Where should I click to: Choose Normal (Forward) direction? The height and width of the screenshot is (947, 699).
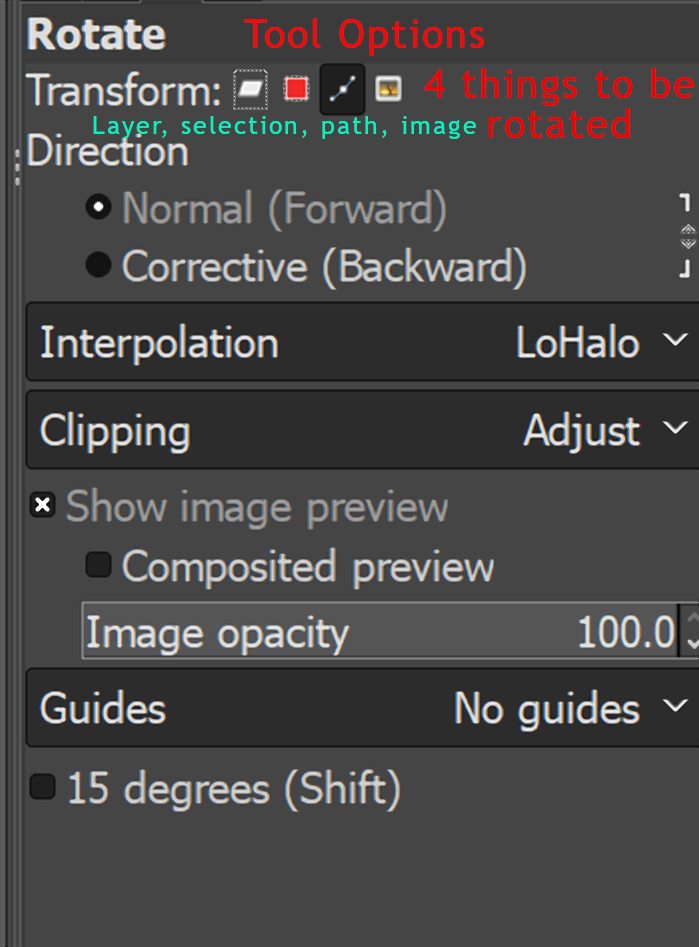tap(99, 208)
